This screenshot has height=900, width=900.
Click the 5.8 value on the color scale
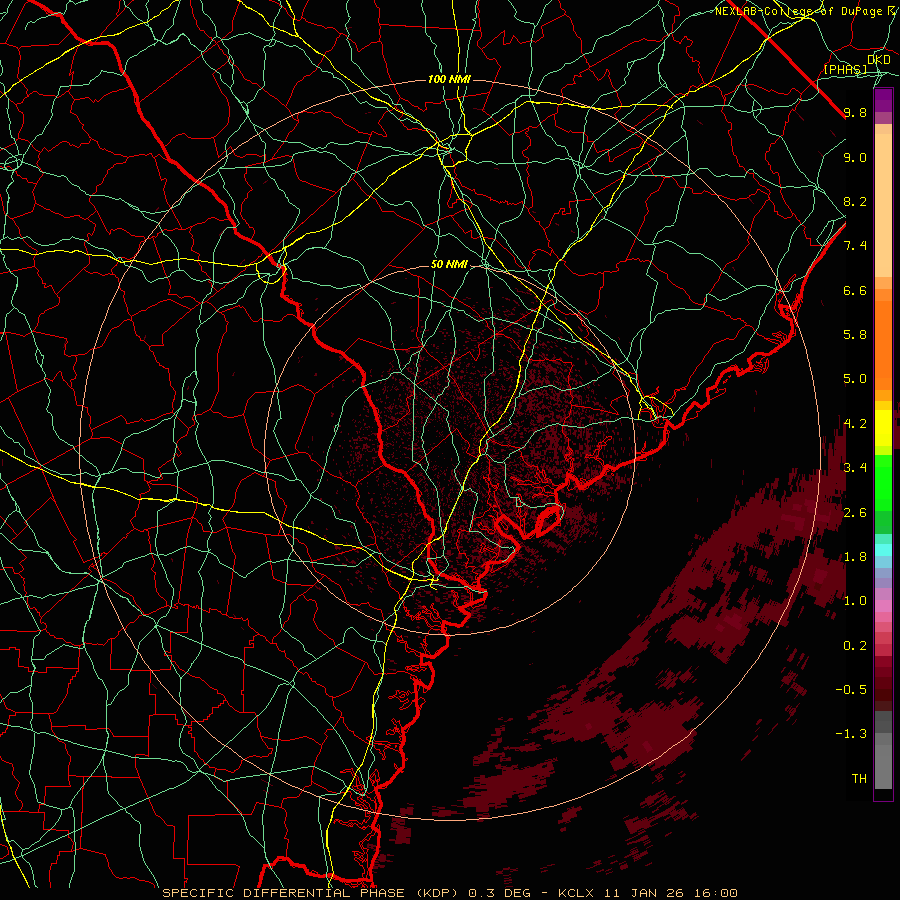click(855, 335)
